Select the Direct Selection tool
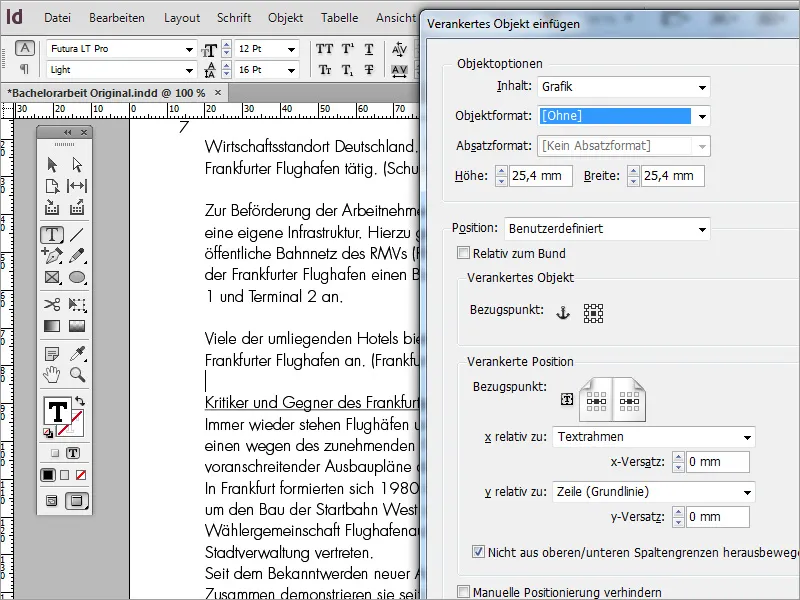 click(x=77, y=165)
